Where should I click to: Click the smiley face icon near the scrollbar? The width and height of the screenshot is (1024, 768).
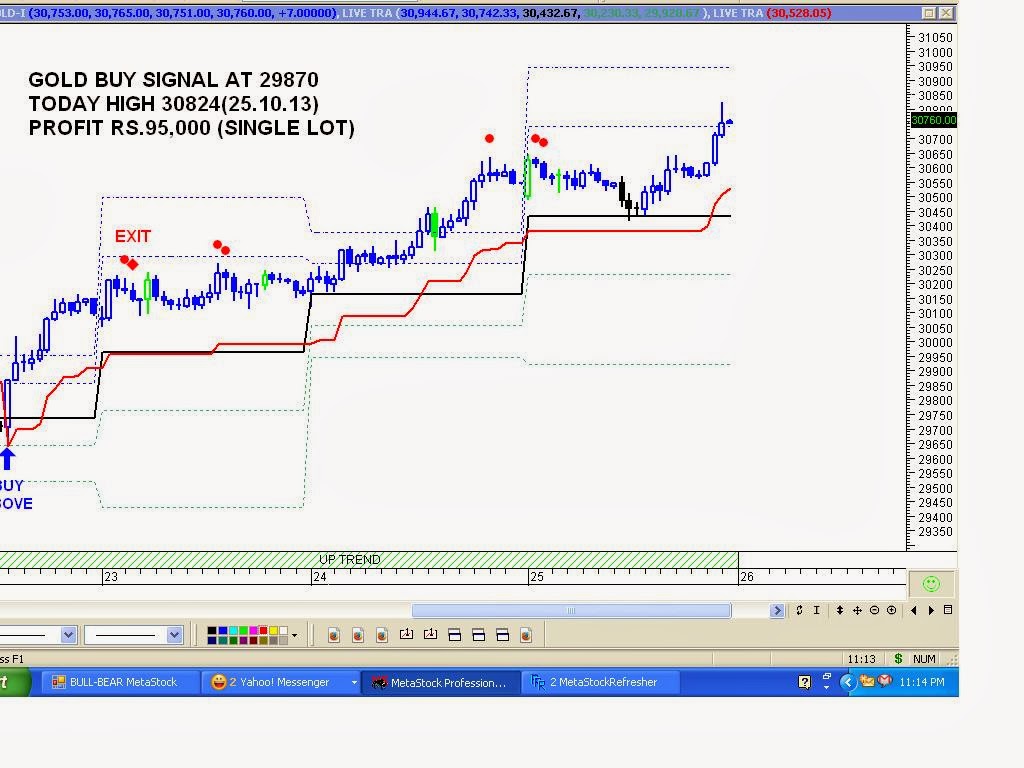pos(931,583)
